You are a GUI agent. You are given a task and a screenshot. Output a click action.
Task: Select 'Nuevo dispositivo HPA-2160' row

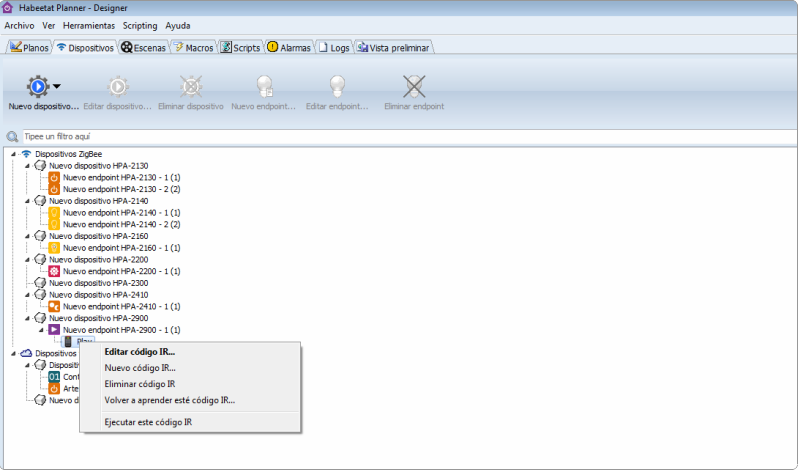[x=98, y=236]
